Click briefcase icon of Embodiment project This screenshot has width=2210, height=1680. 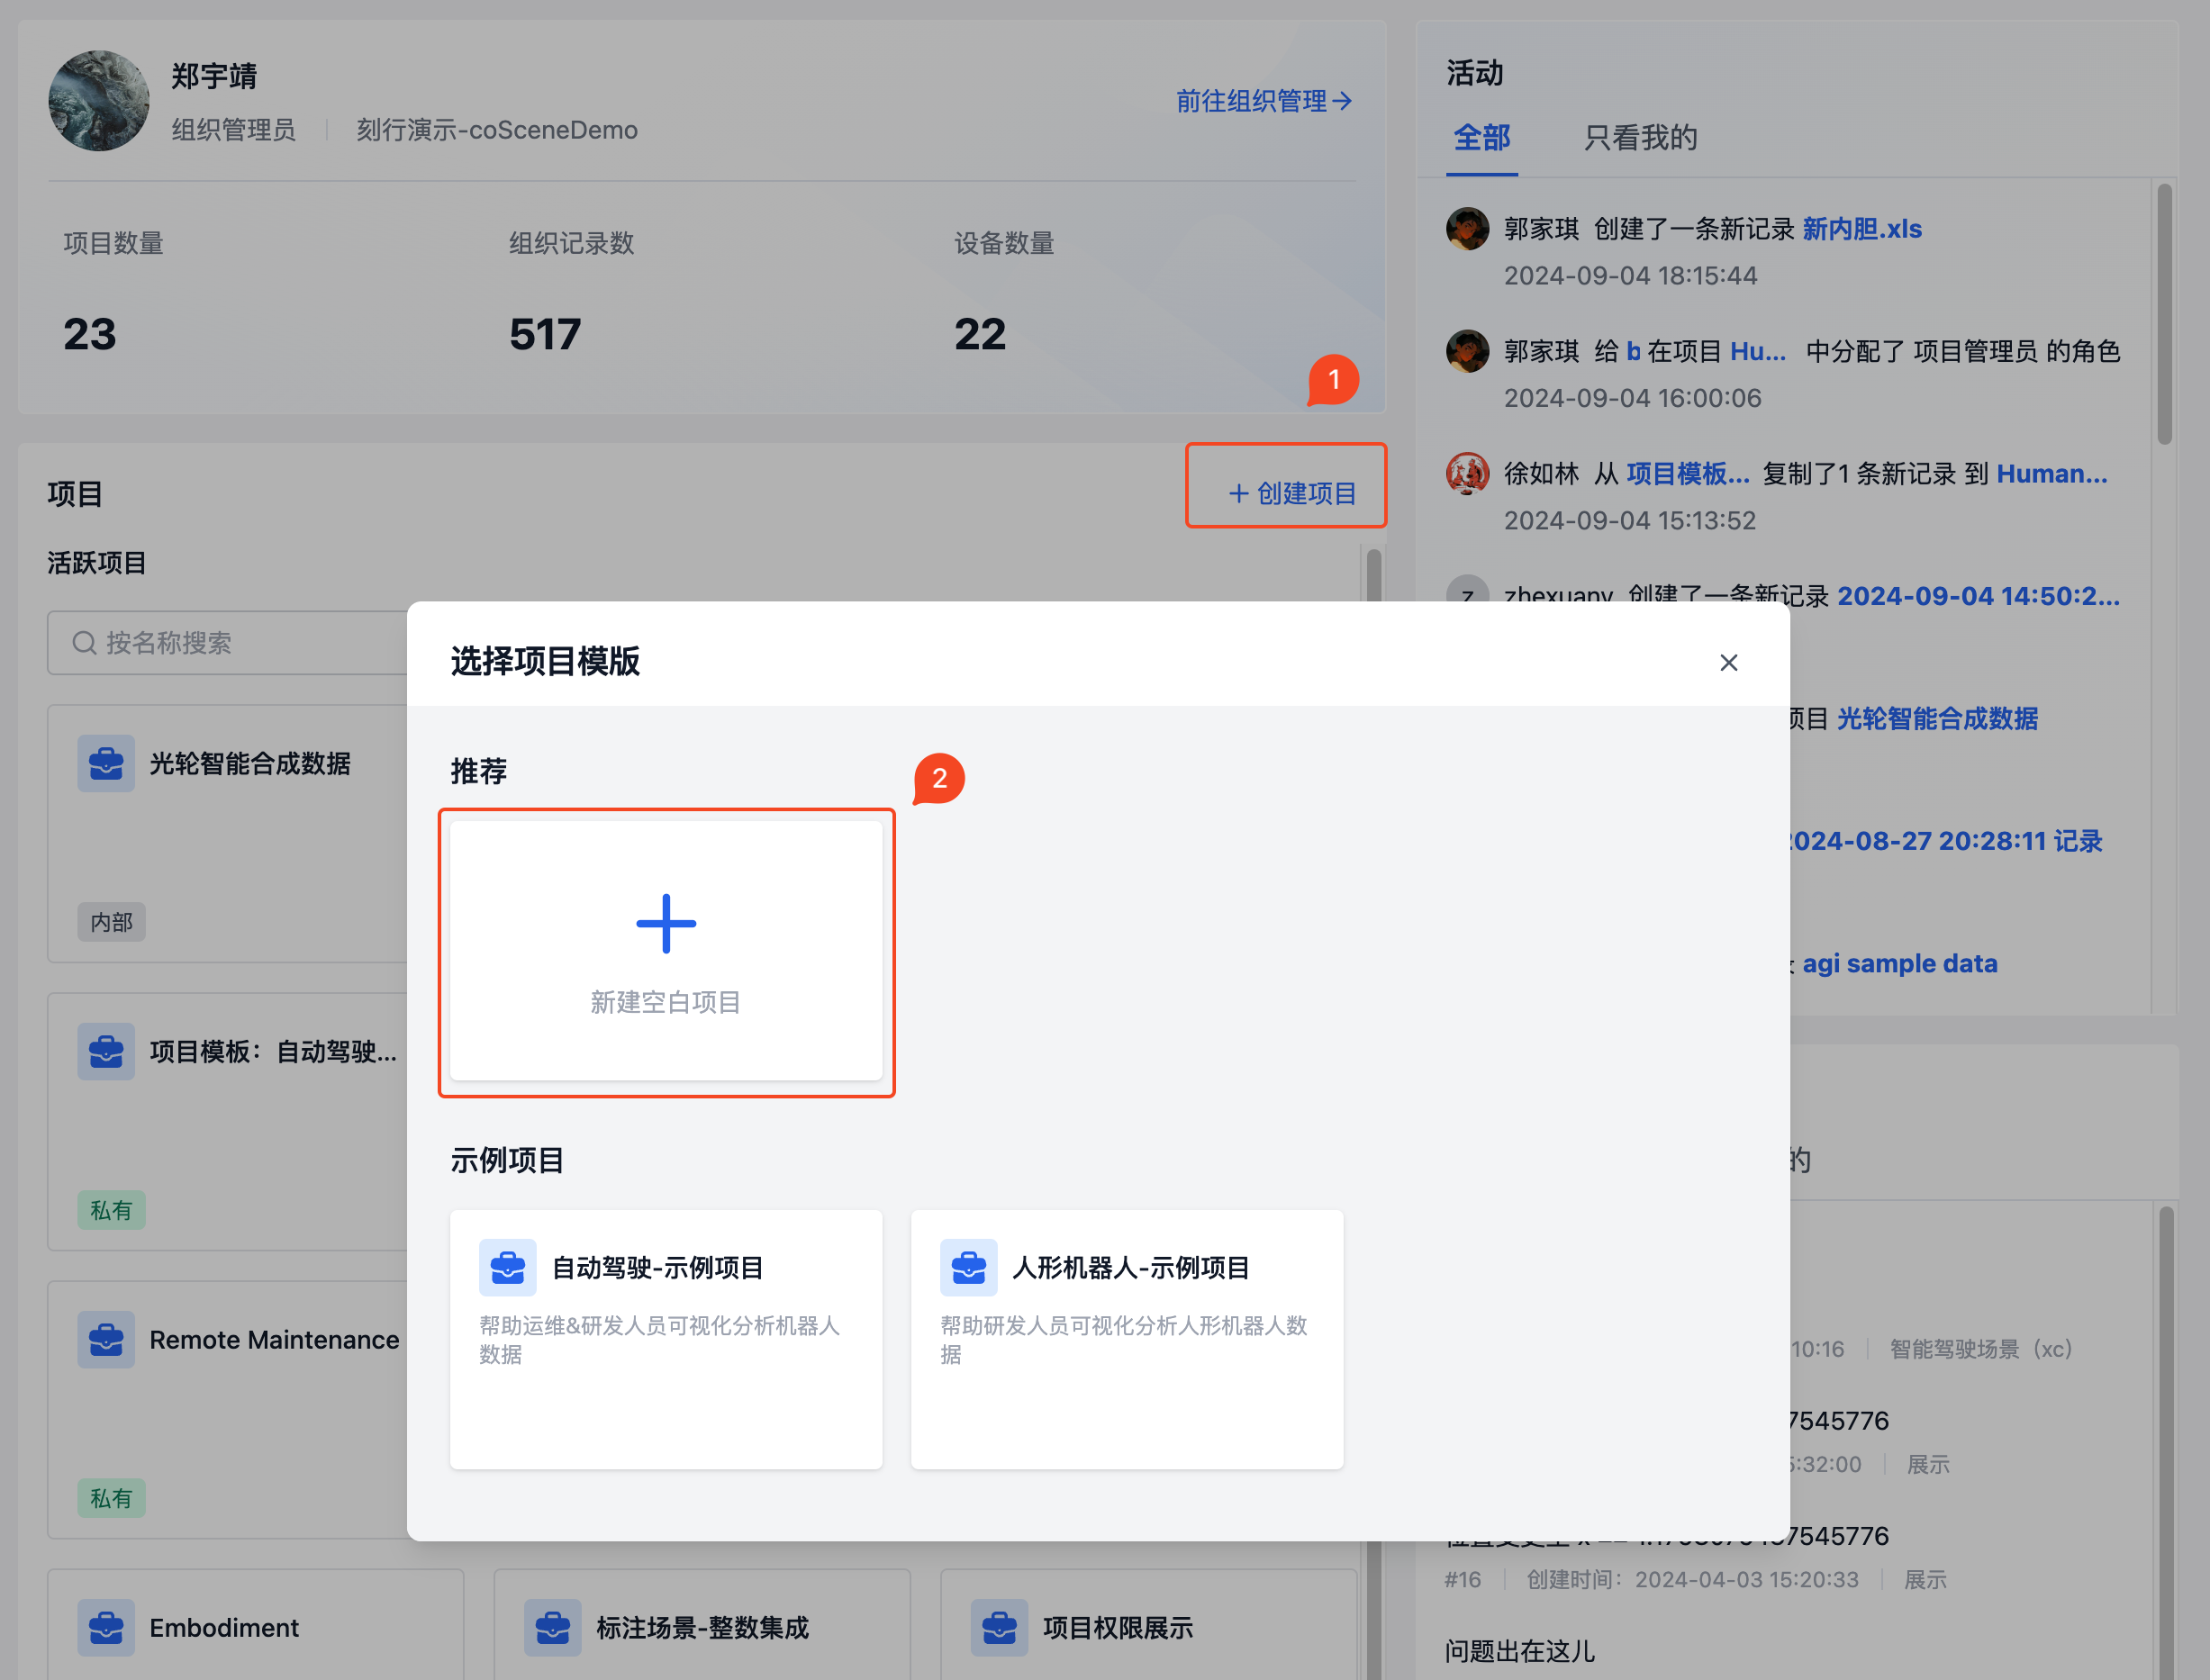(106, 1628)
